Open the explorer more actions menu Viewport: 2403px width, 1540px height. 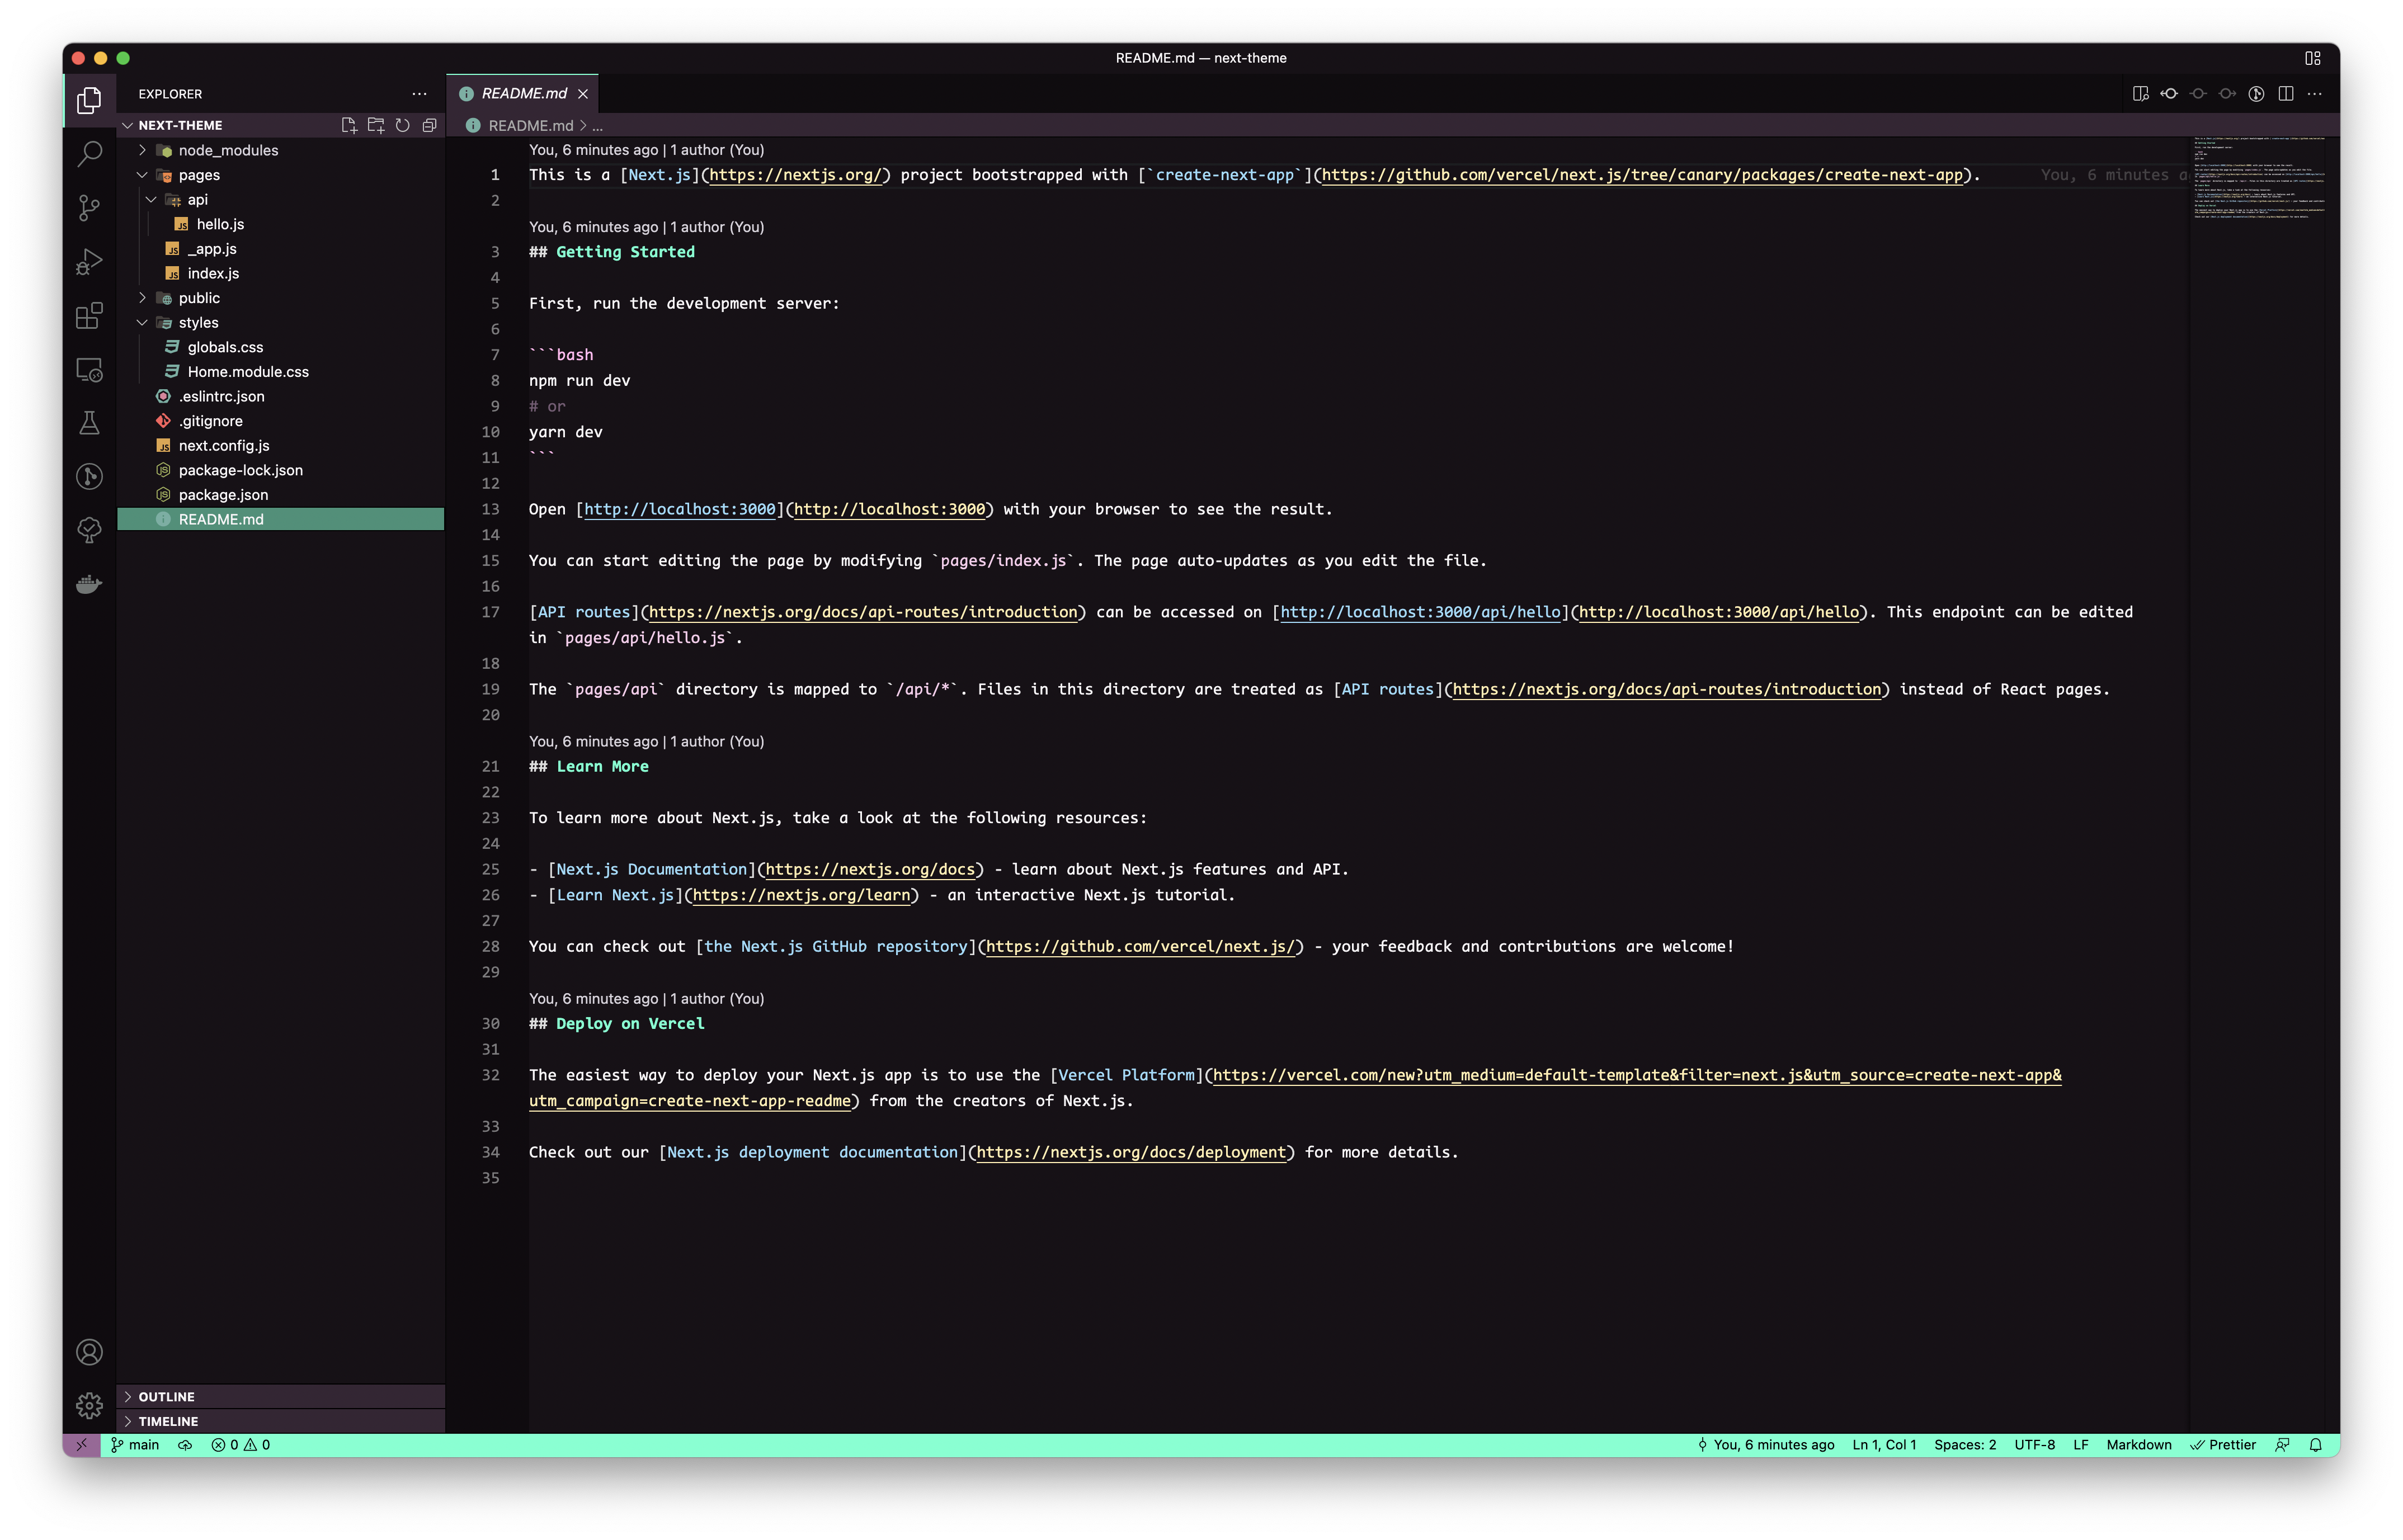pos(419,94)
